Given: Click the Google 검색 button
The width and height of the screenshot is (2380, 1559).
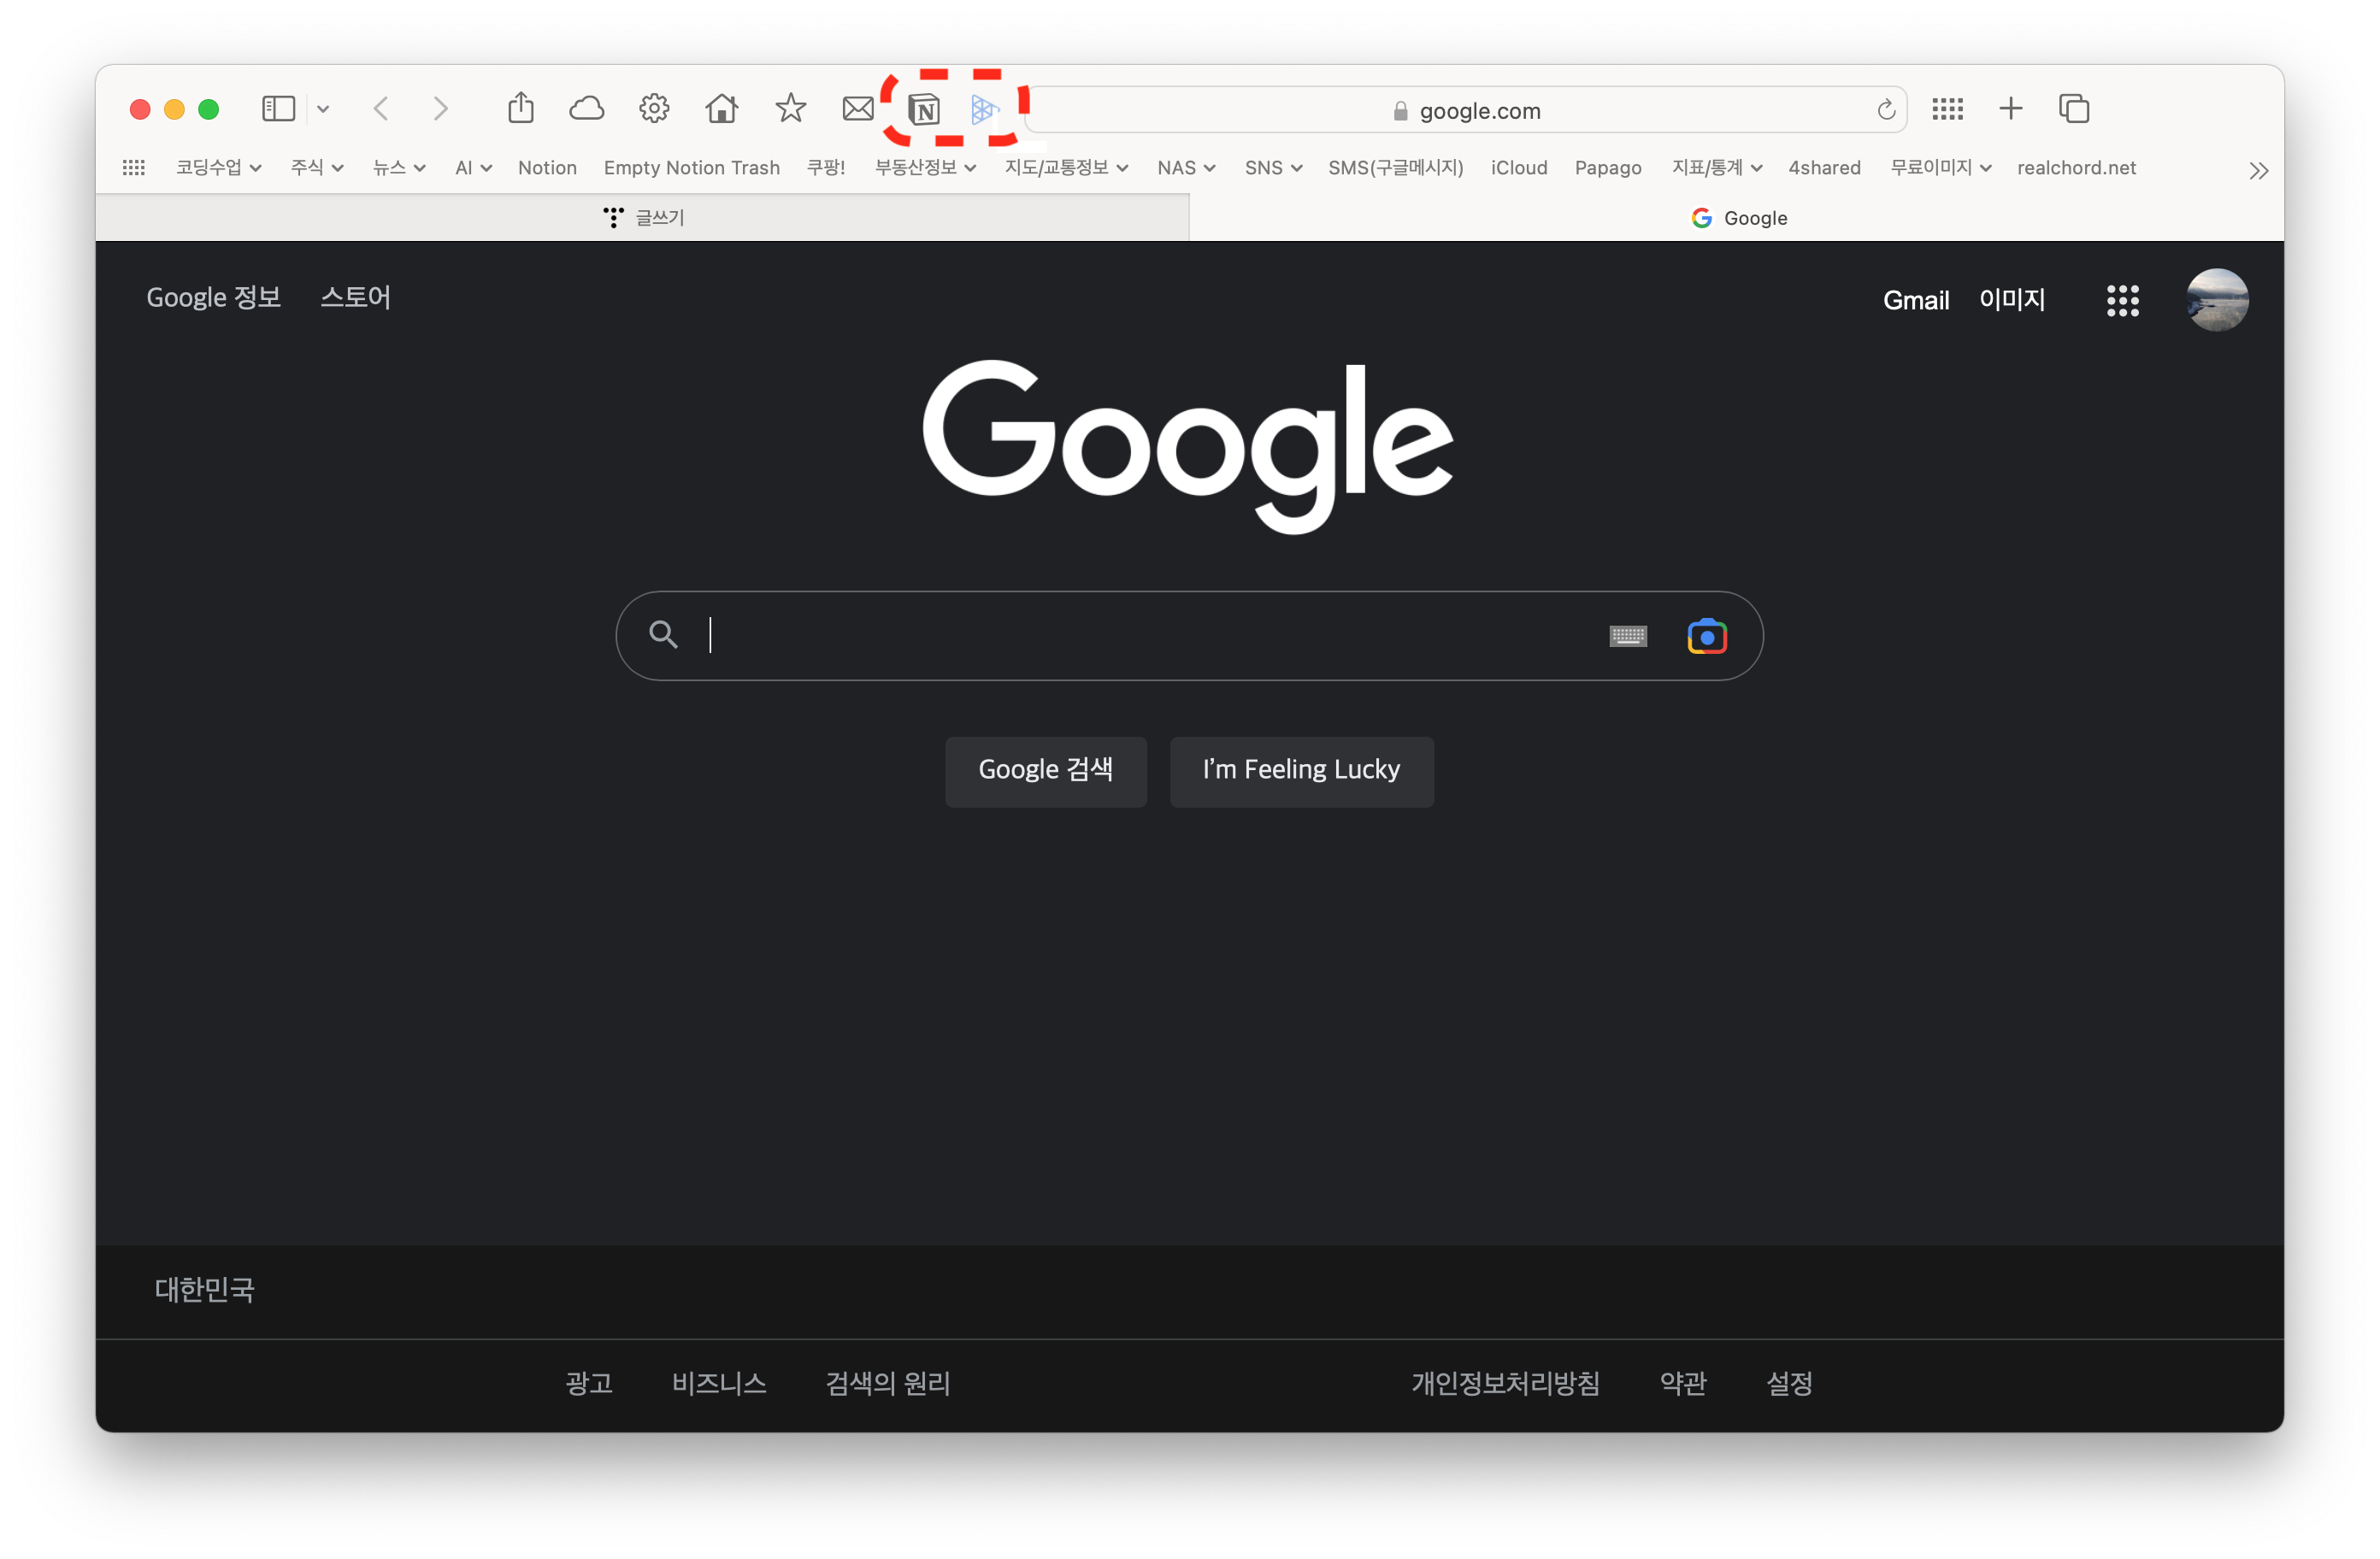Looking at the screenshot, I should coord(1045,770).
